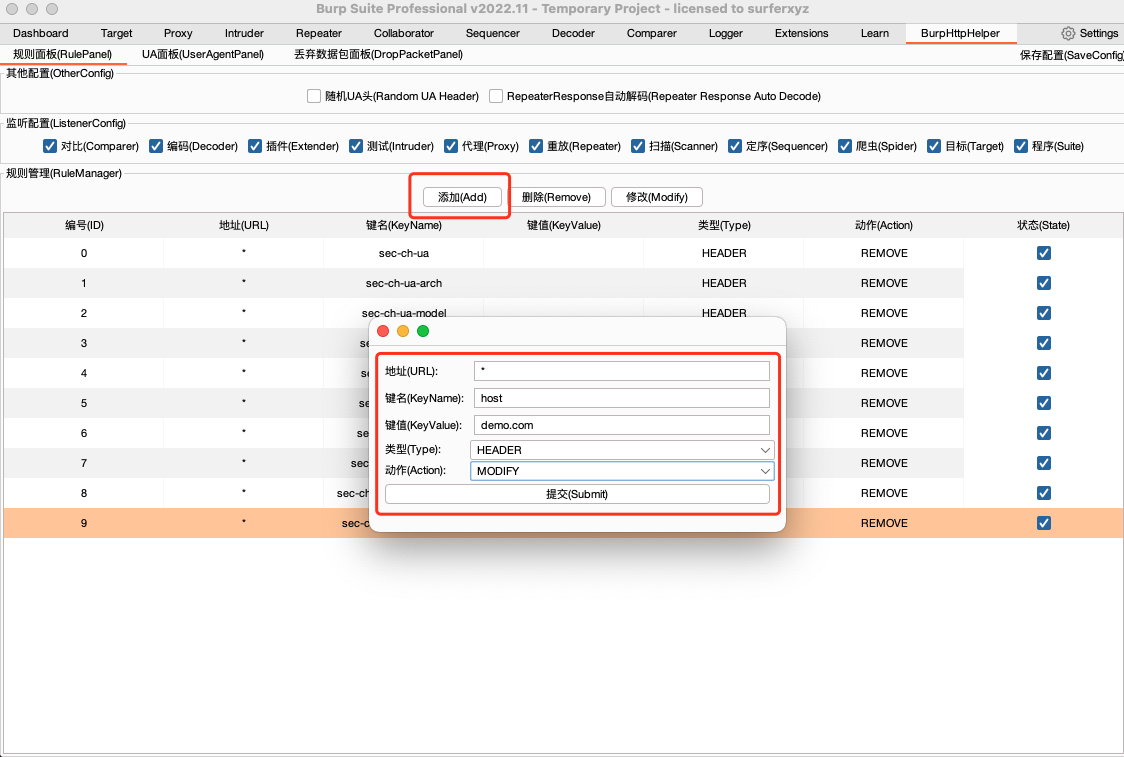The height and width of the screenshot is (757, 1124).
Task: Toggle the Sequencer listener checkbox
Action: 734,146
